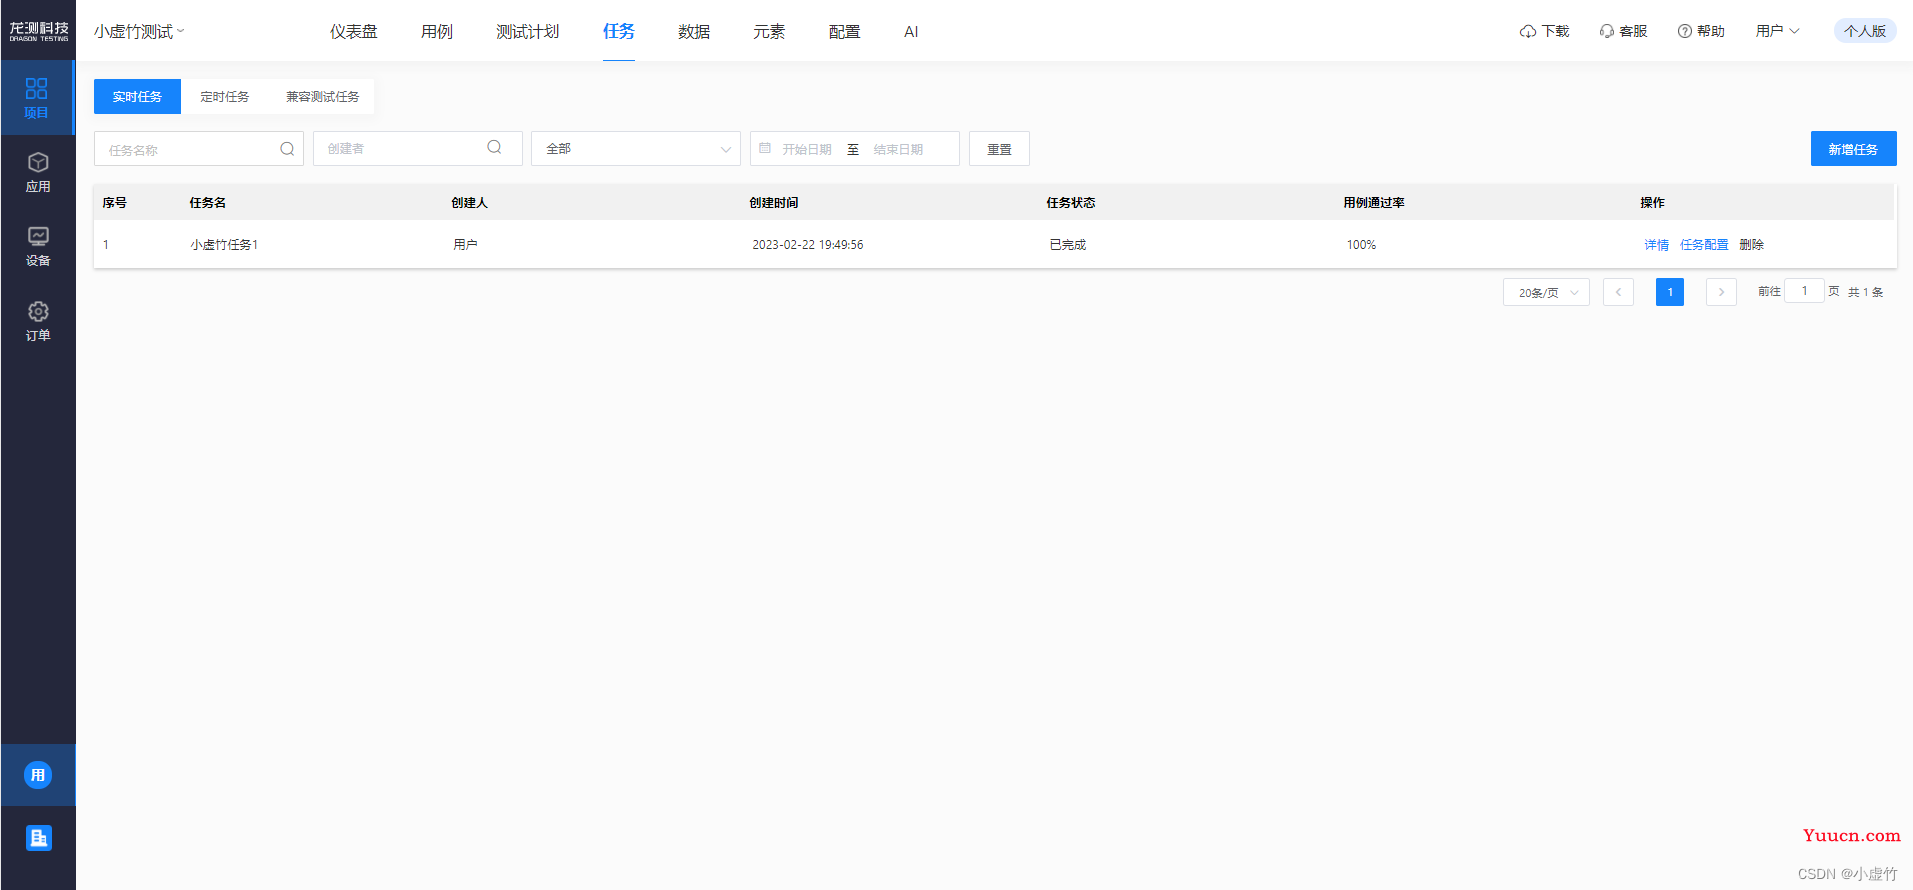Select the 实时任务 sub-tab
The image size is (1913, 890).
click(137, 97)
